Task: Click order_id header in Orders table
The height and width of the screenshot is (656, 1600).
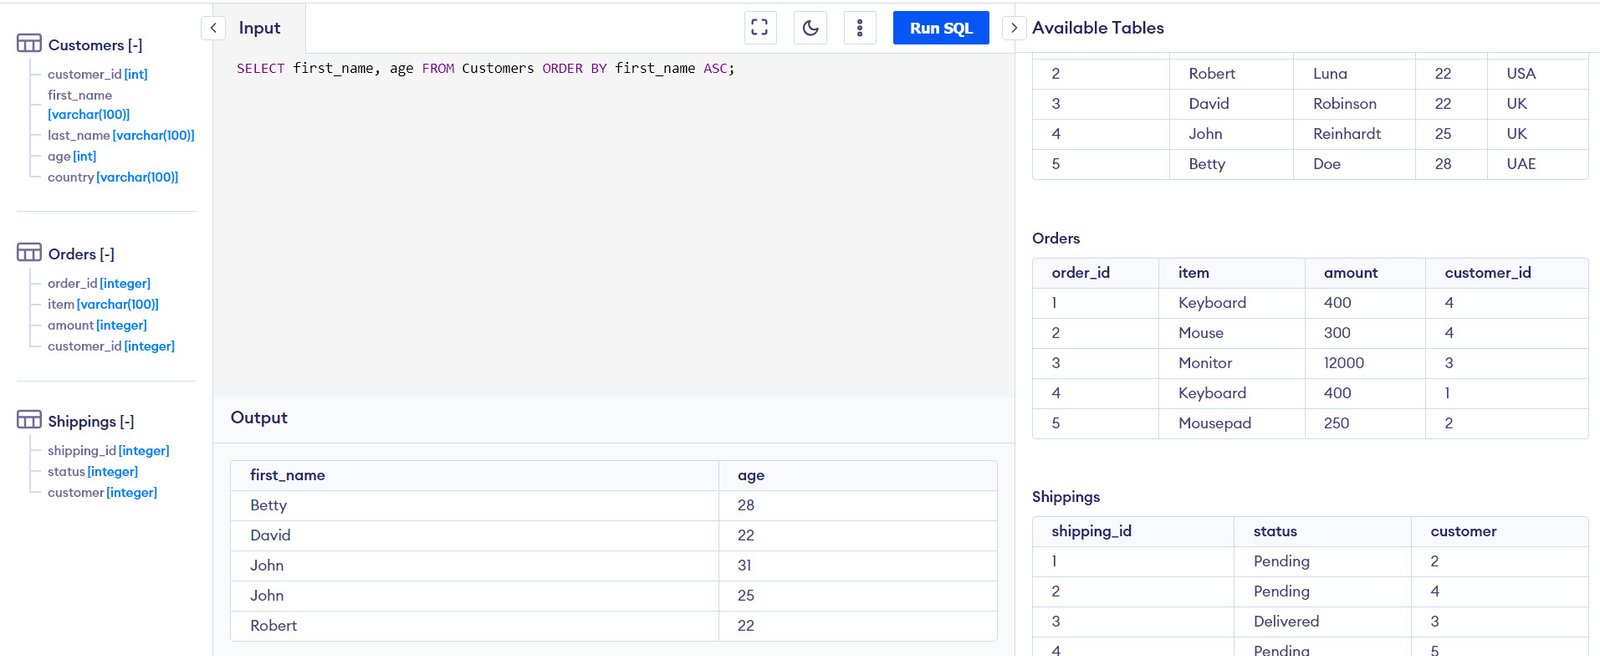Action: (1080, 272)
